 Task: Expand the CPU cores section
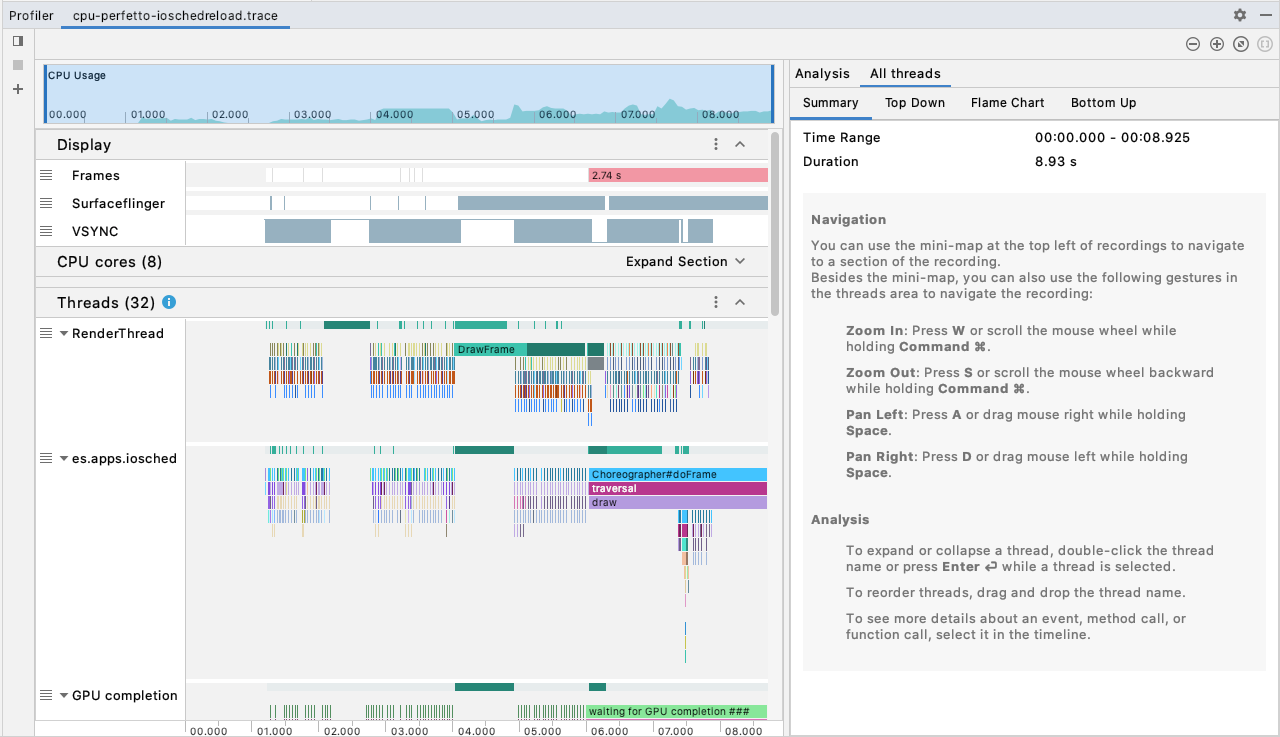pyautogui.click(x=685, y=261)
